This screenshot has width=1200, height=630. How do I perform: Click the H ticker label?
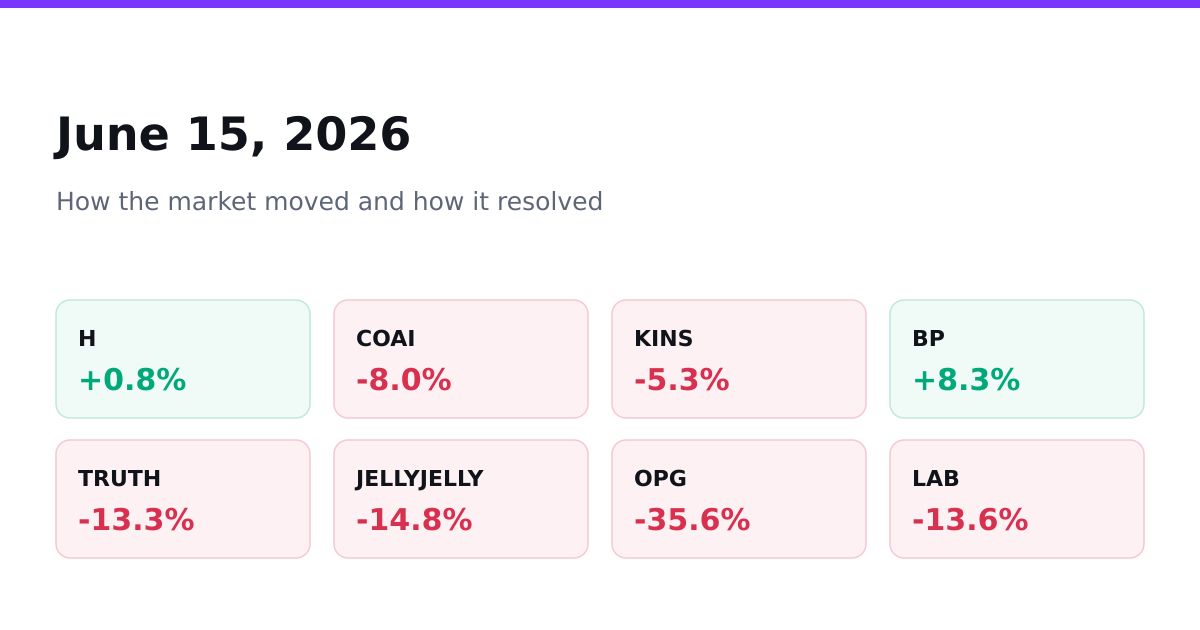pyautogui.click(x=87, y=339)
